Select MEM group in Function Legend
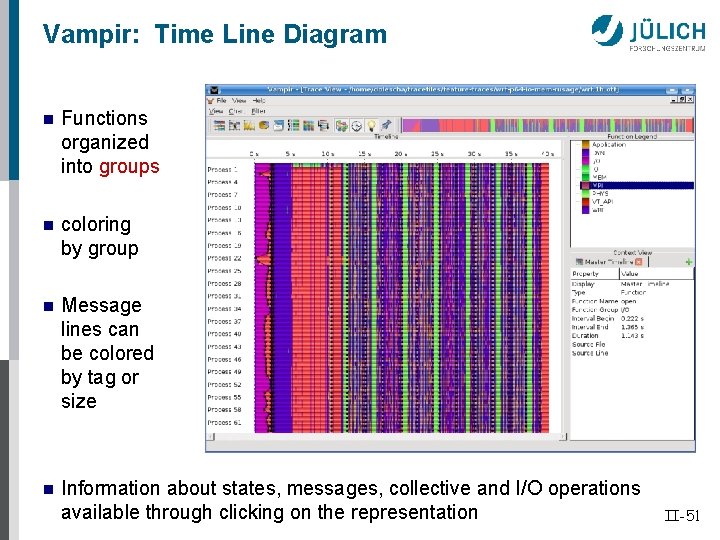The width and height of the screenshot is (720, 540). pos(599,177)
